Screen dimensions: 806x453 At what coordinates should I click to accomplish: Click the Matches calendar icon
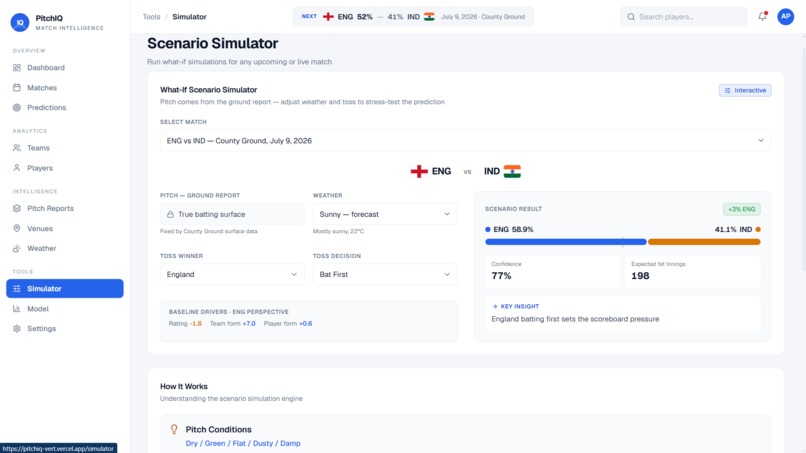(17, 87)
